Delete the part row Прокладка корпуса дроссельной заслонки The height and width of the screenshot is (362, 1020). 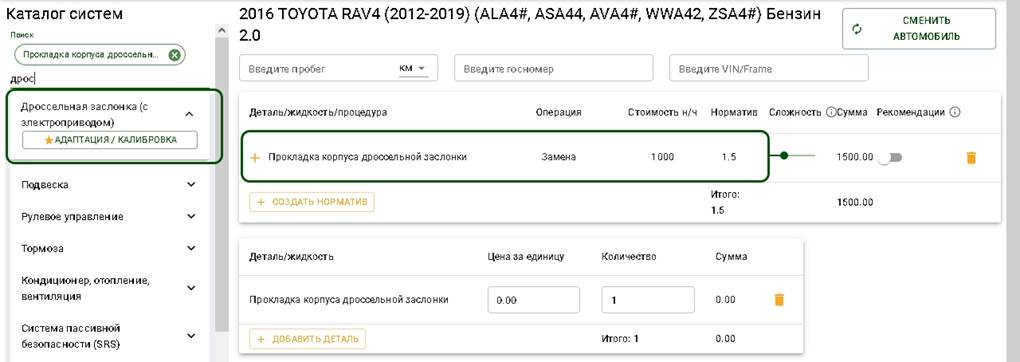click(x=779, y=299)
